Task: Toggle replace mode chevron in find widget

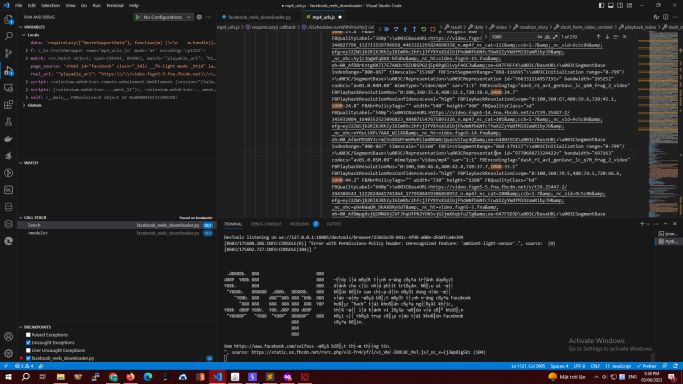Action: (x=486, y=37)
